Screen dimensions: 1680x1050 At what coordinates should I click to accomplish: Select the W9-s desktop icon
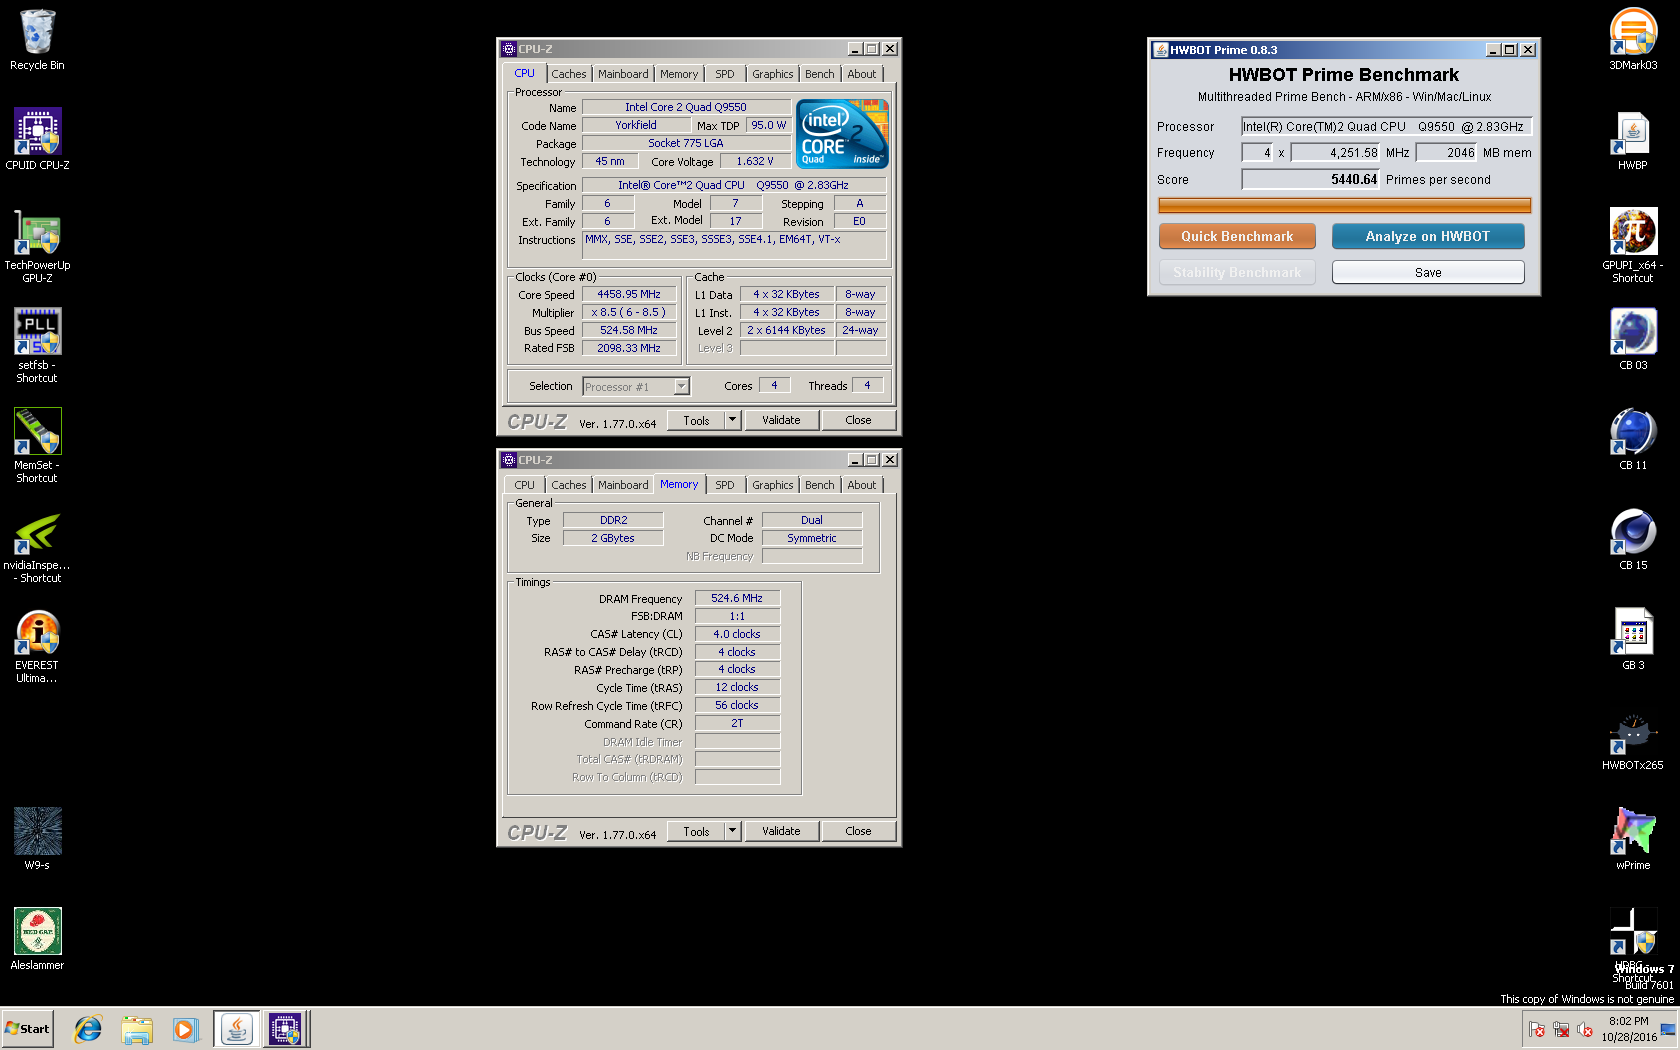[x=37, y=839]
